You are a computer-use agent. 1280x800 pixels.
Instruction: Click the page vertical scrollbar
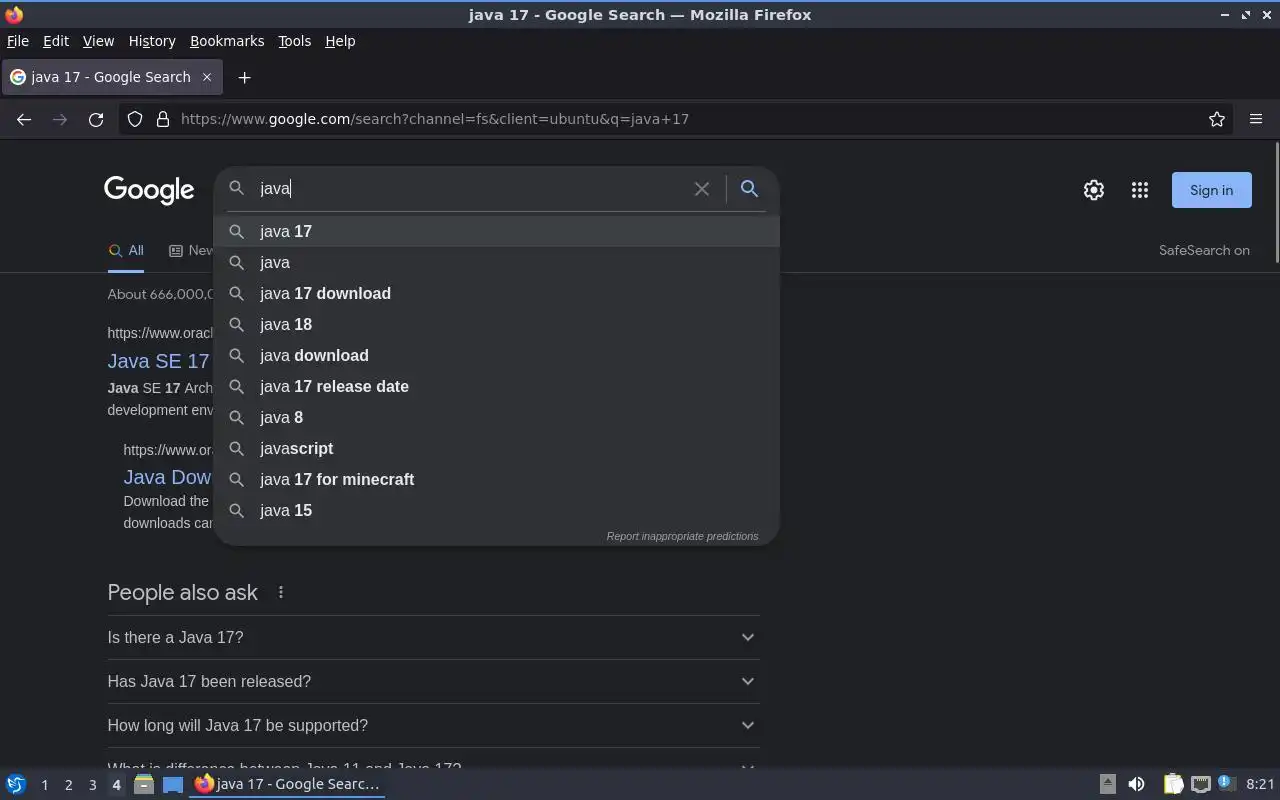(x=1276, y=205)
